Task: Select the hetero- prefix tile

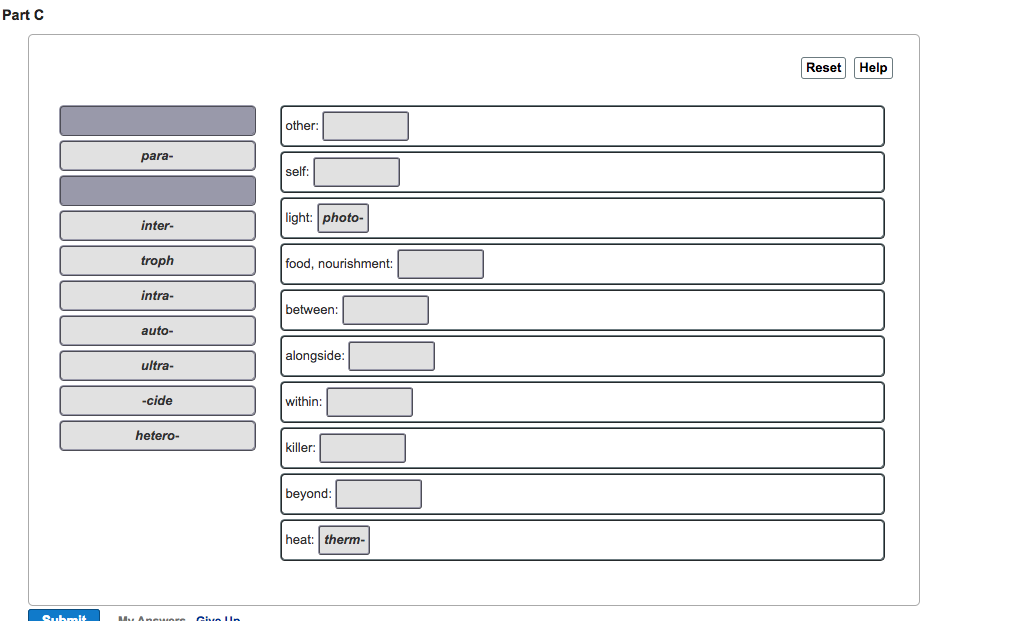Action: 157,435
